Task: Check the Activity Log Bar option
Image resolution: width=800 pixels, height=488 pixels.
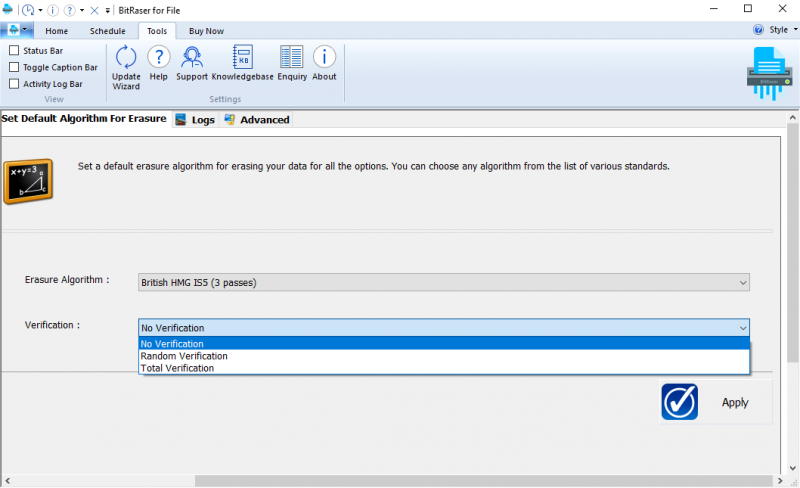Action: [x=14, y=84]
